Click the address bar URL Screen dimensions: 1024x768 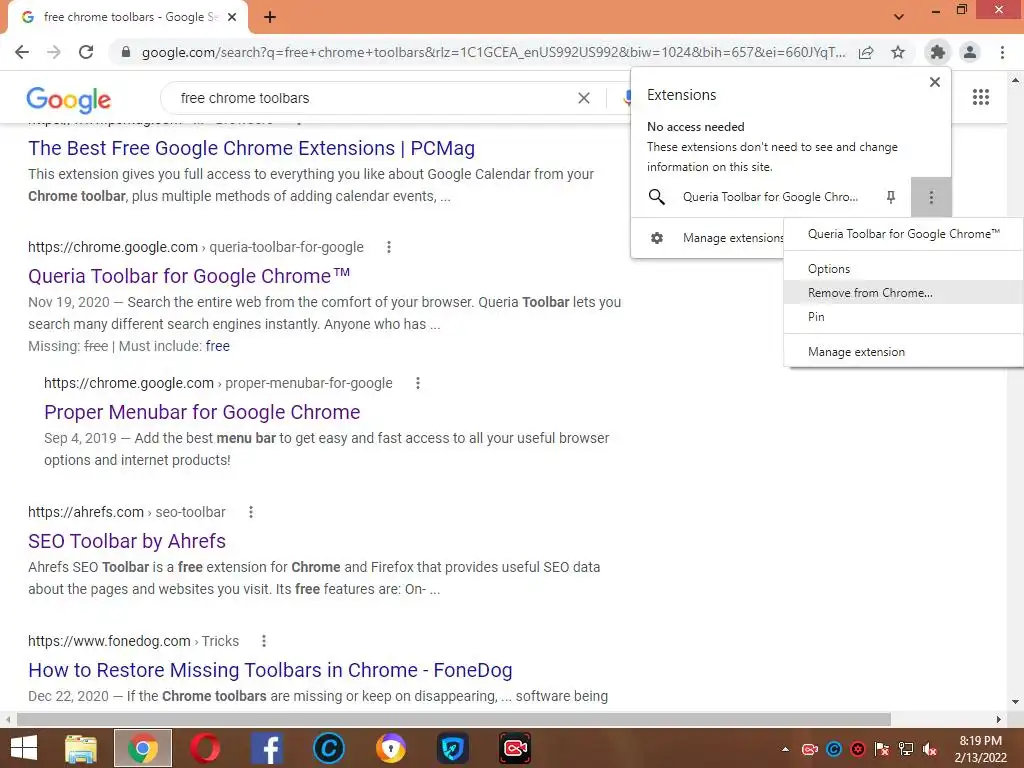coord(494,52)
